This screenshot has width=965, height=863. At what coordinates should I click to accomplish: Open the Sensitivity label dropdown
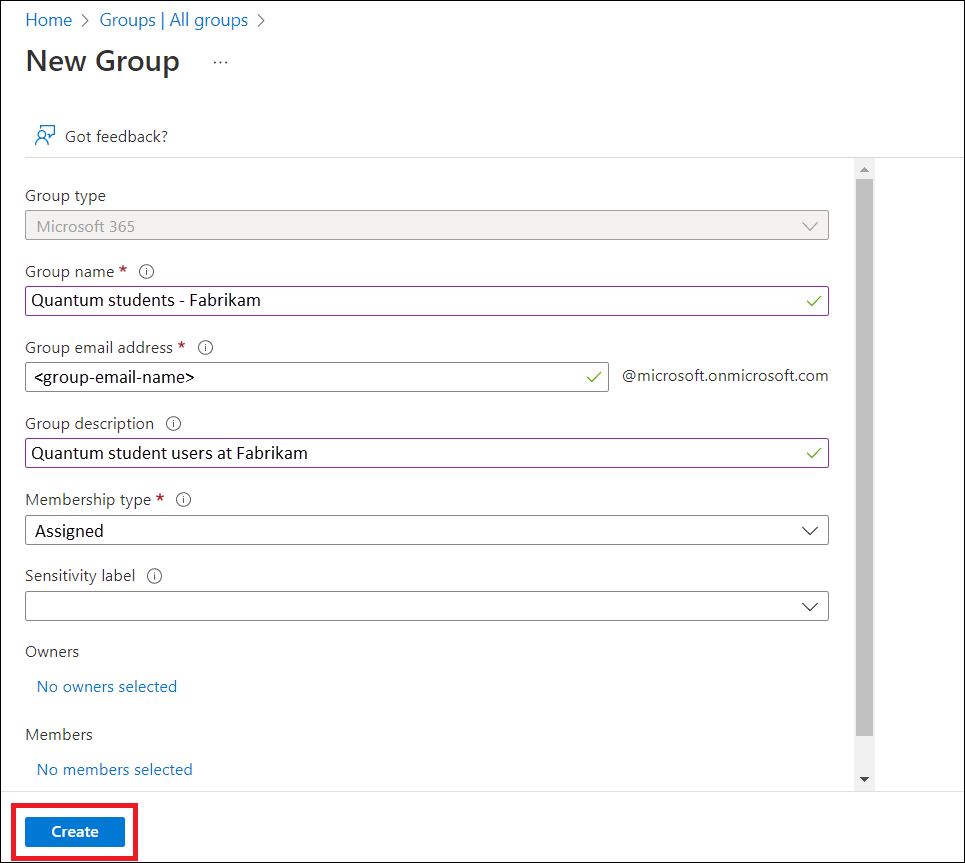(x=810, y=606)
